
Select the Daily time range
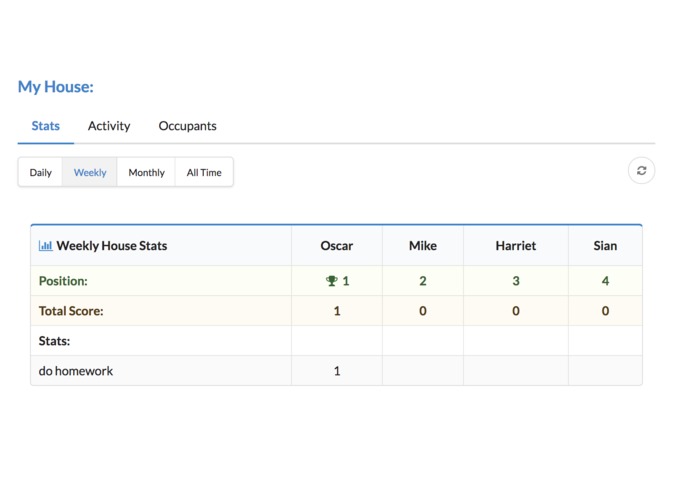40,172
